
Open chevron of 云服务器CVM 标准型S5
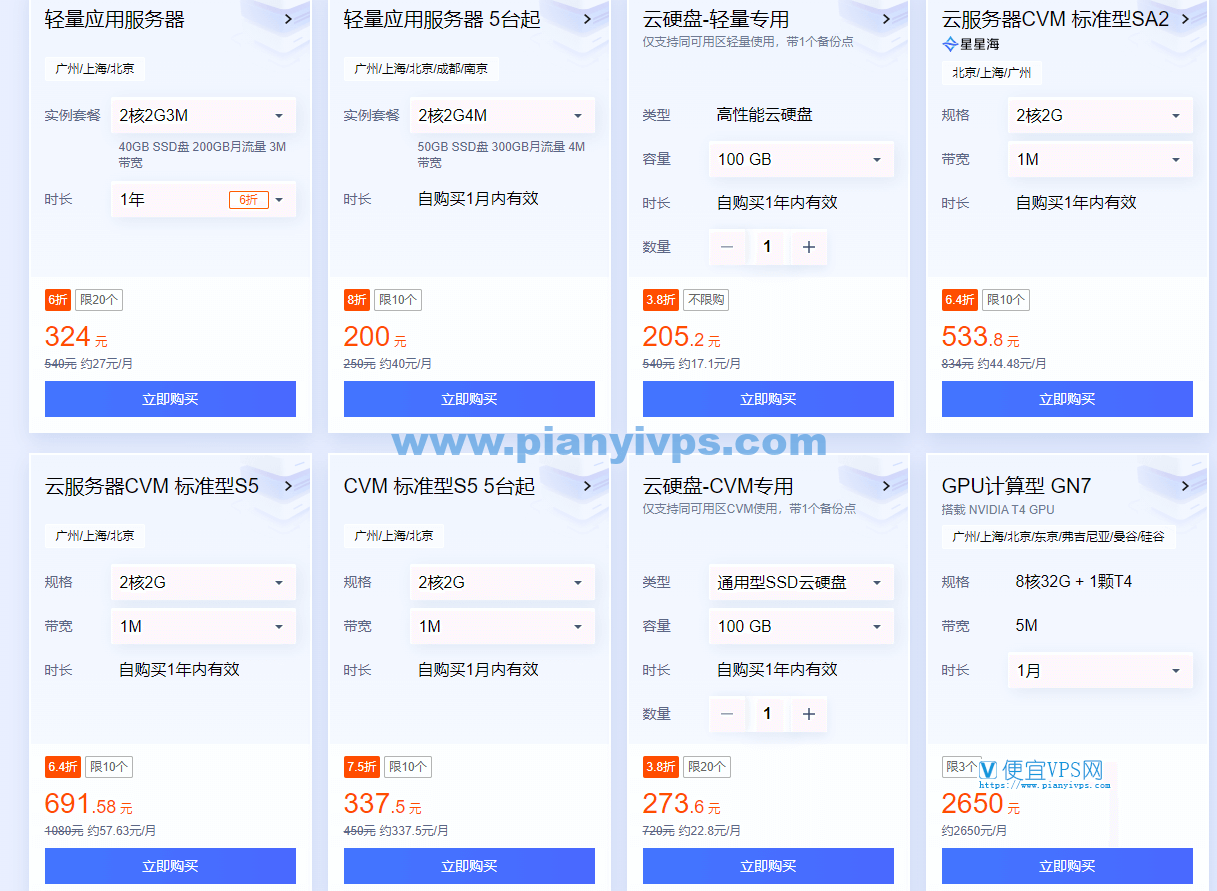click(x=288, y=486)
